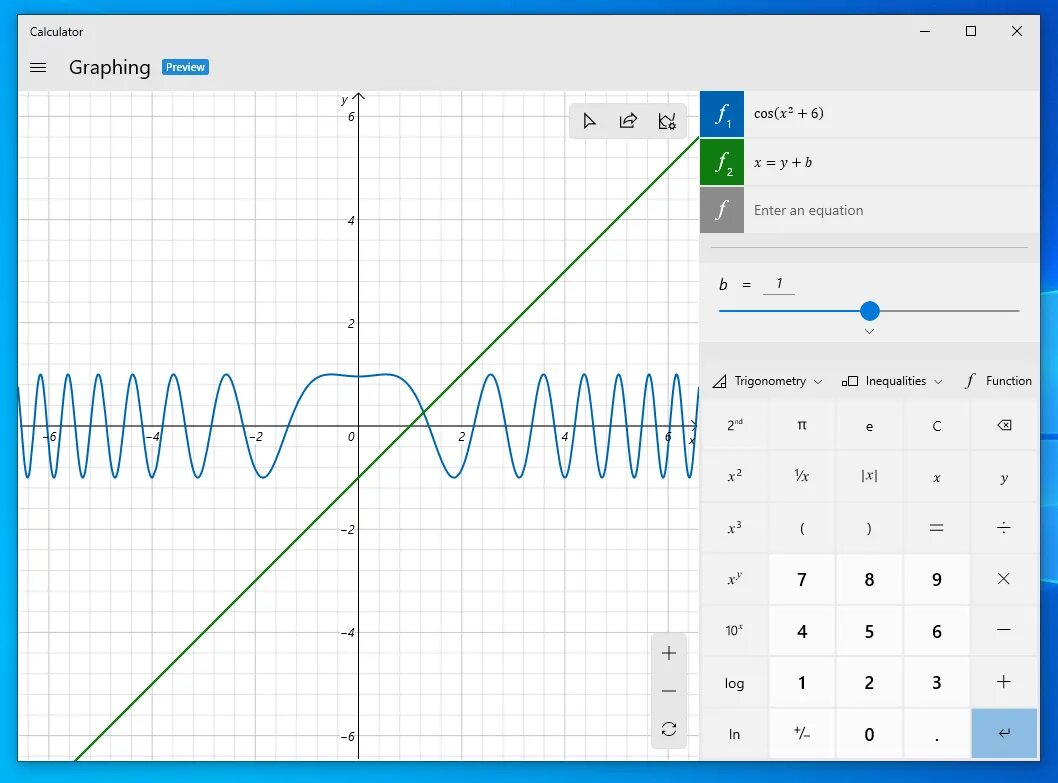Toggle the 2nd function key
Screen dimensions: 1058x783
click(x=735, y=425)
